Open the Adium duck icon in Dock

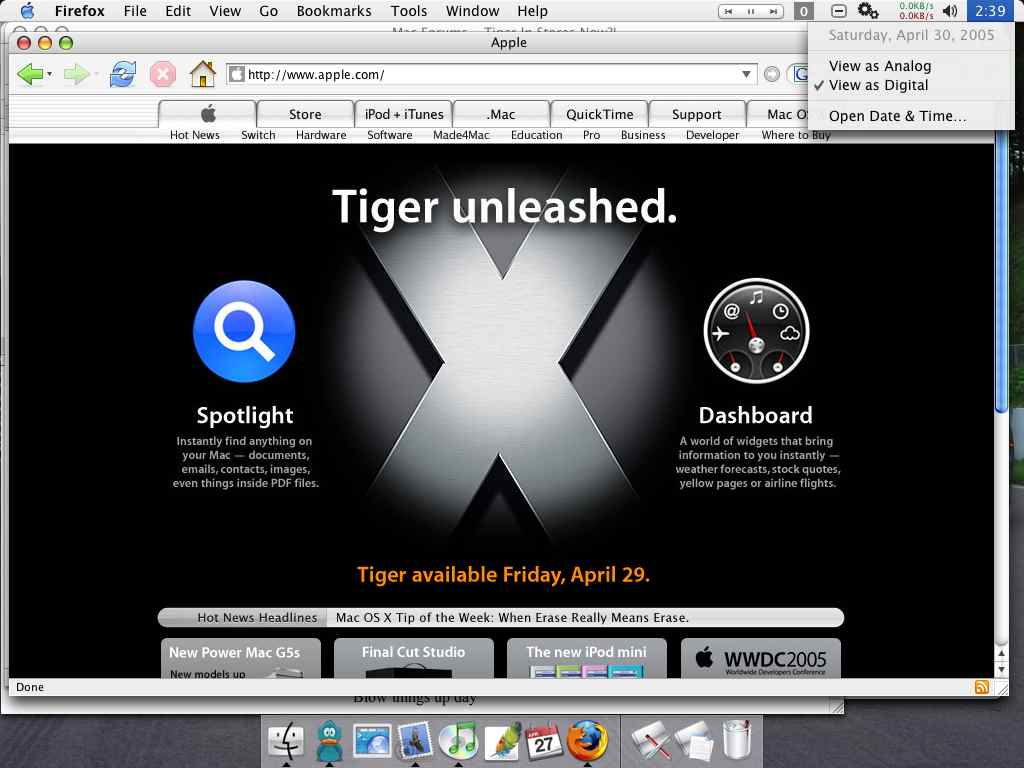click(x=329, y=741)
